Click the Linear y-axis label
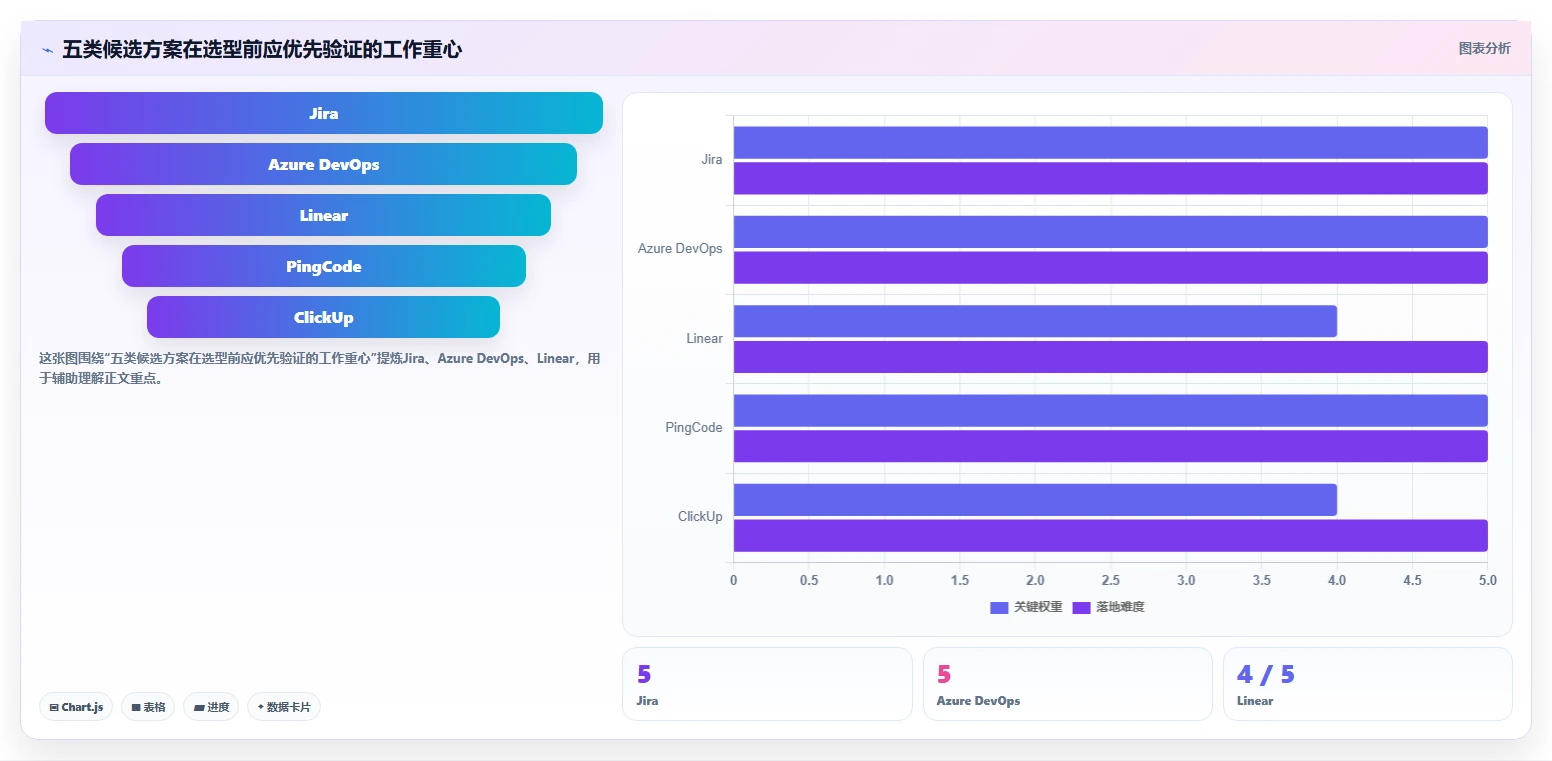 pos(704,339)
